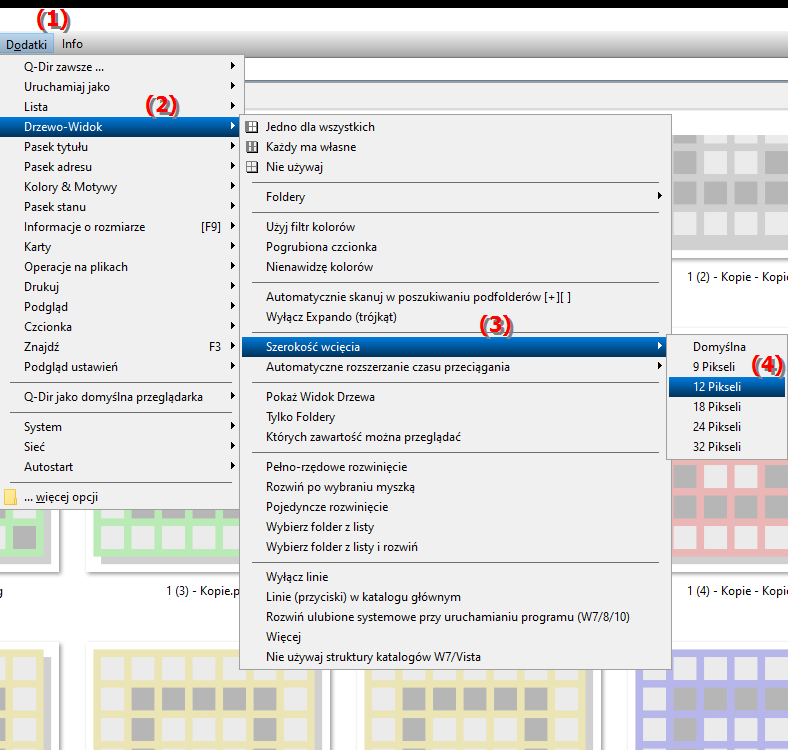
Task: Open the Drukuj submenu
Action: point(120,287)
